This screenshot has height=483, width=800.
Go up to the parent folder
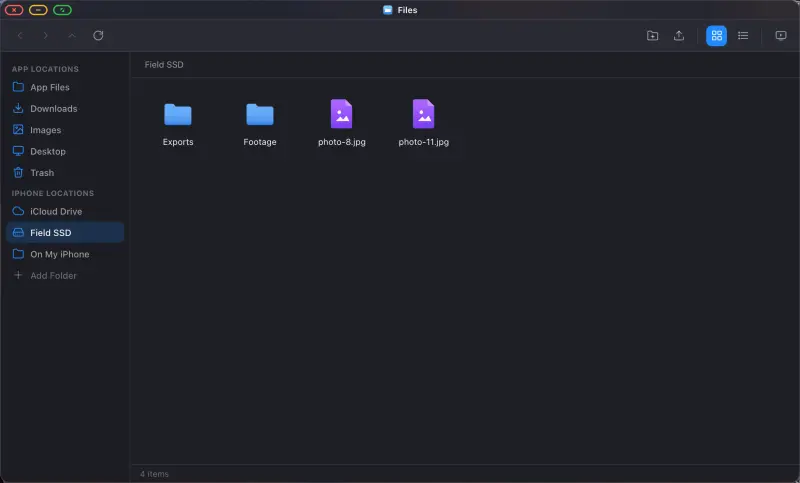(x=72, y=35)
